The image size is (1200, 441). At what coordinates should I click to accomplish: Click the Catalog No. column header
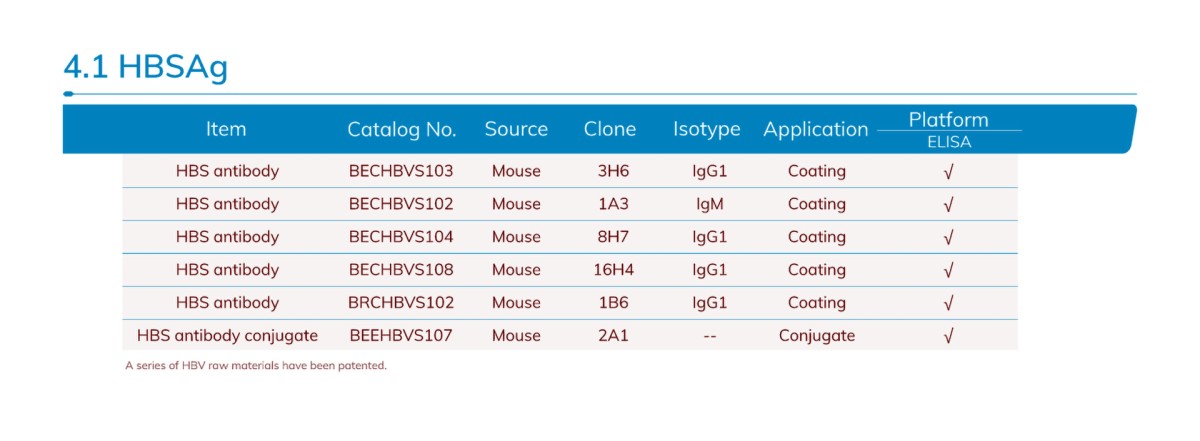tap(401, 129)
